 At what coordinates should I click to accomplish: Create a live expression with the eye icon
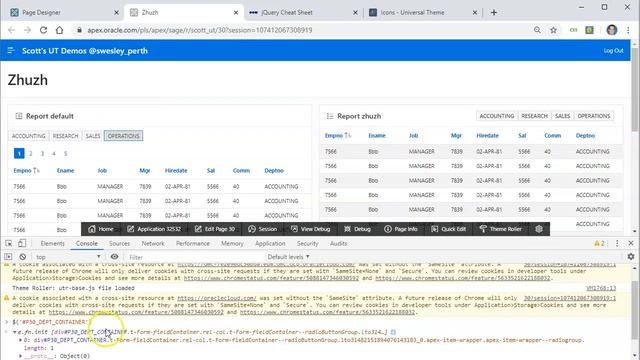tap(114, 257)
